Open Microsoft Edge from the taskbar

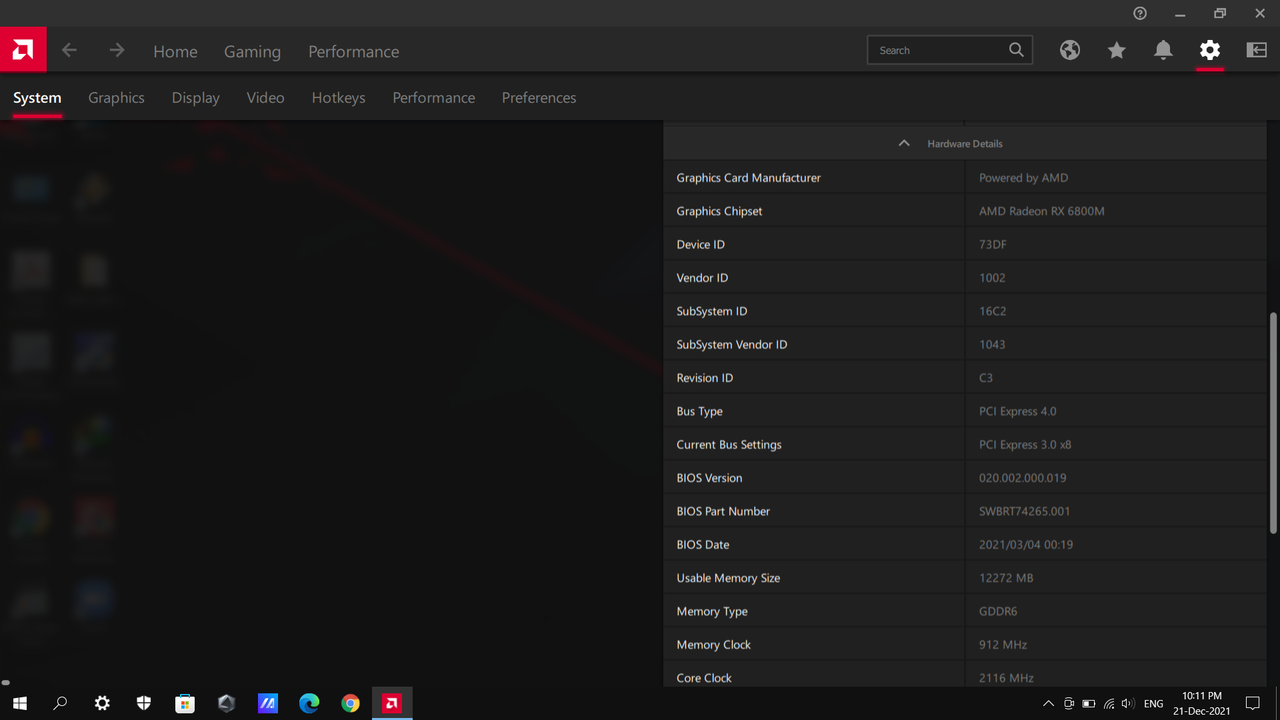[x=309, y=703]
